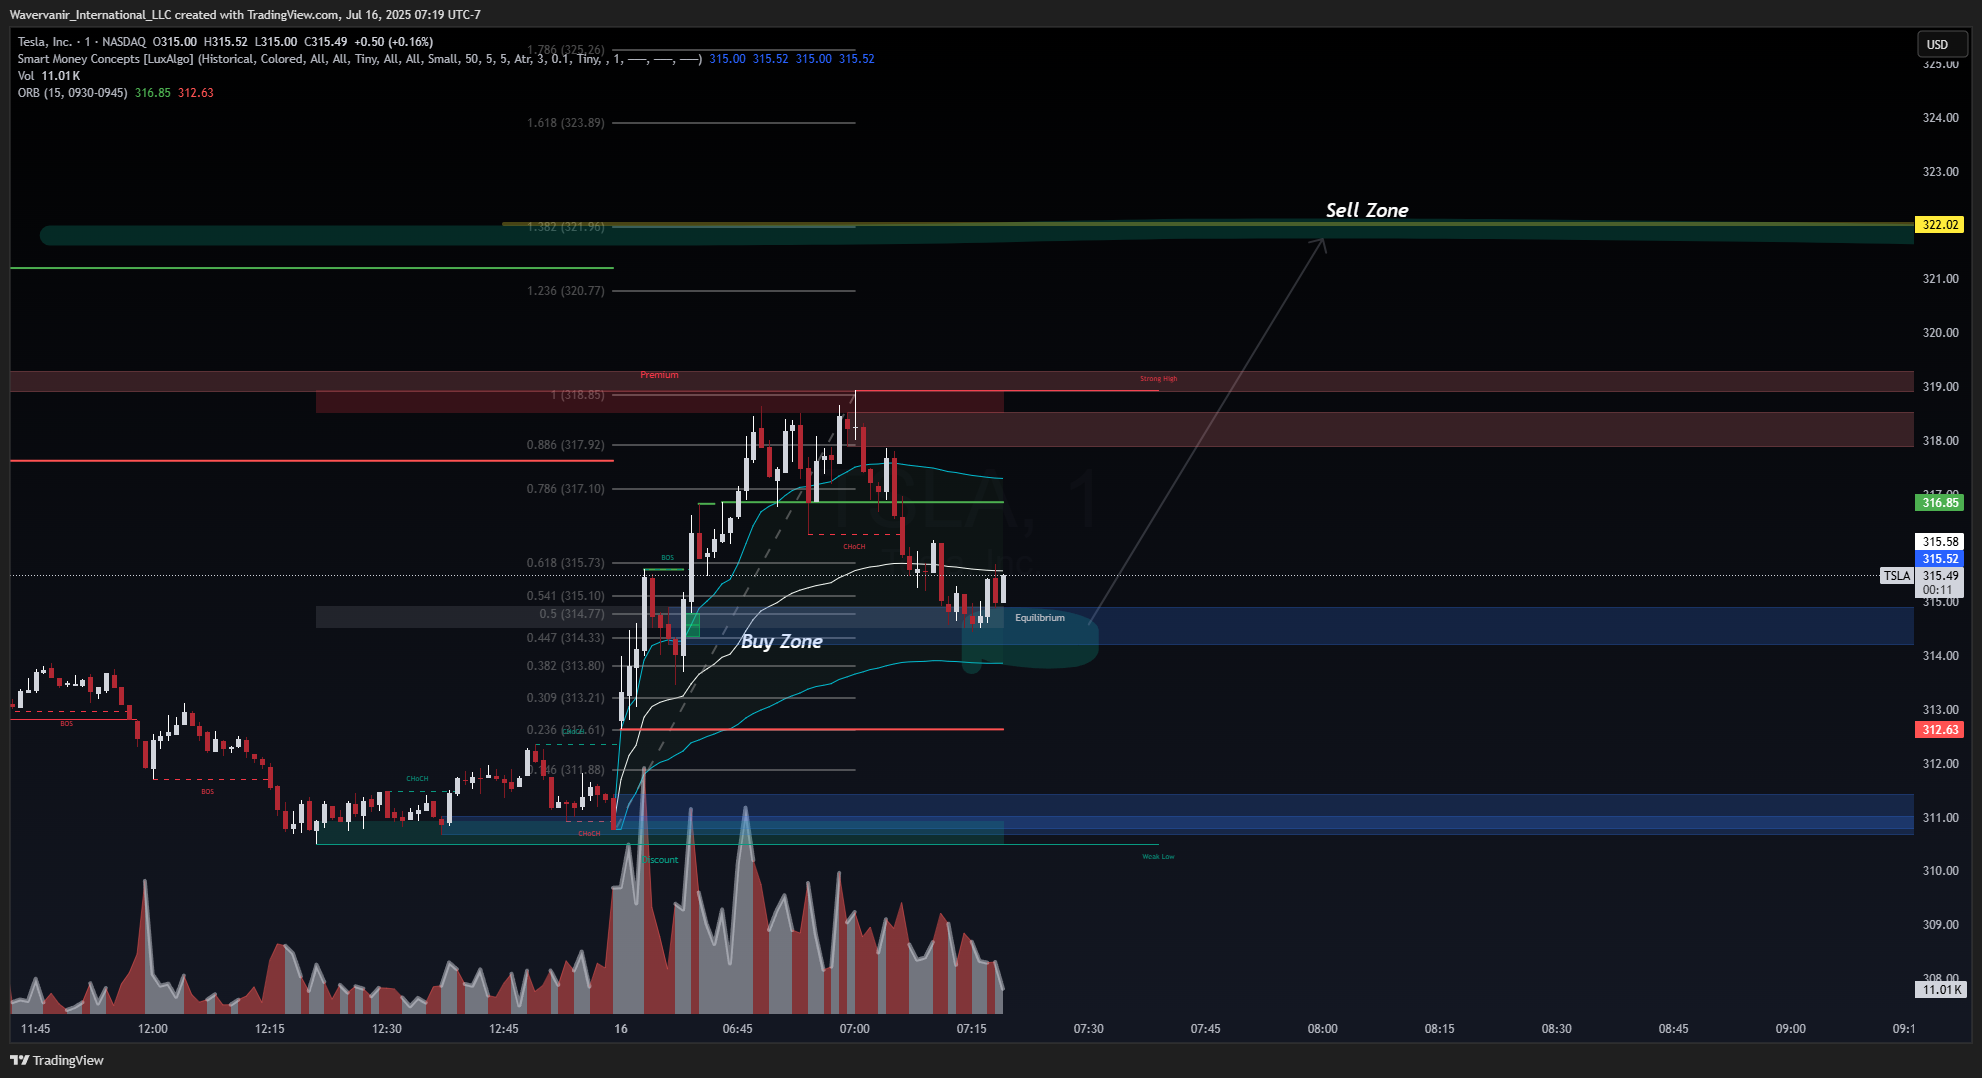
Task: Click the Wavervanir_International_LLC header caption
Action: click(245, 15)
